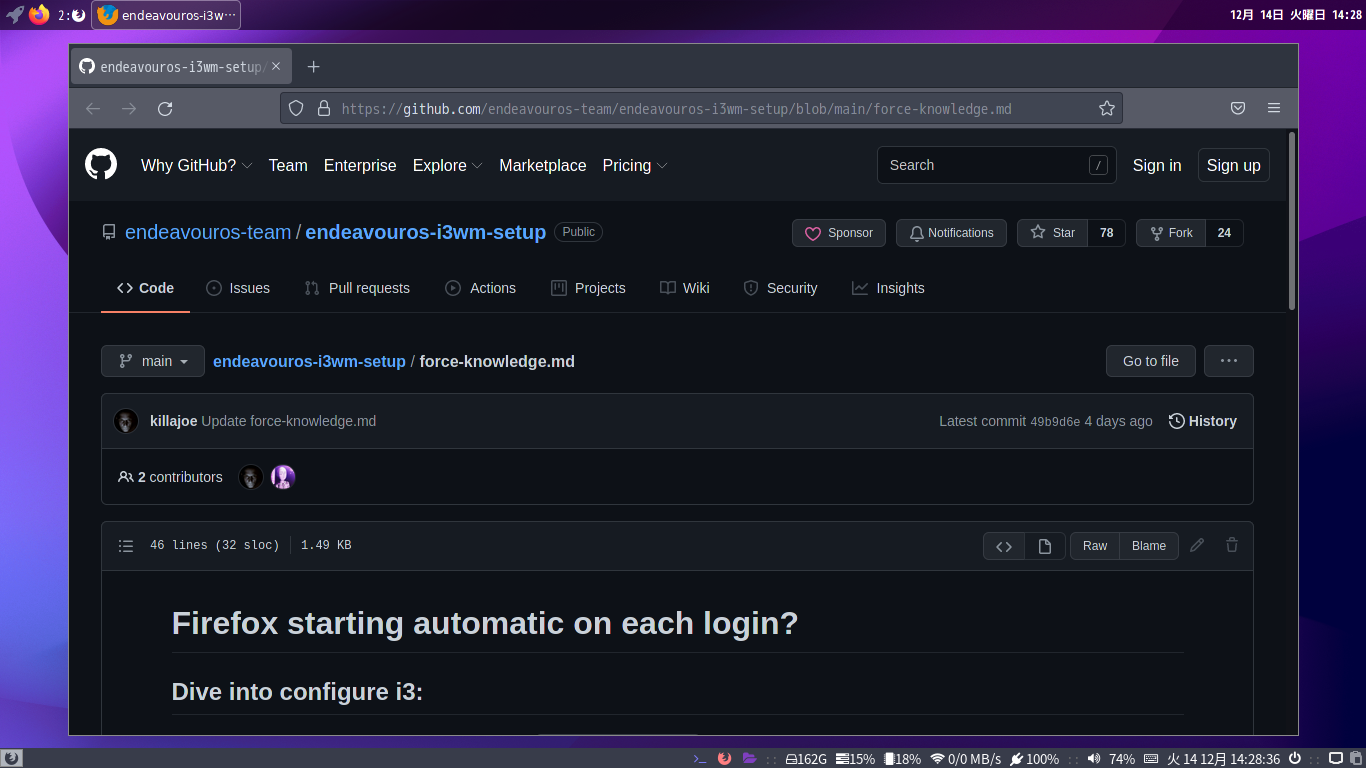Image resolution: width=1366 pixels, height=768 pixels.
Task: Click the bottom bar's left corner icon
Action: 11,759
